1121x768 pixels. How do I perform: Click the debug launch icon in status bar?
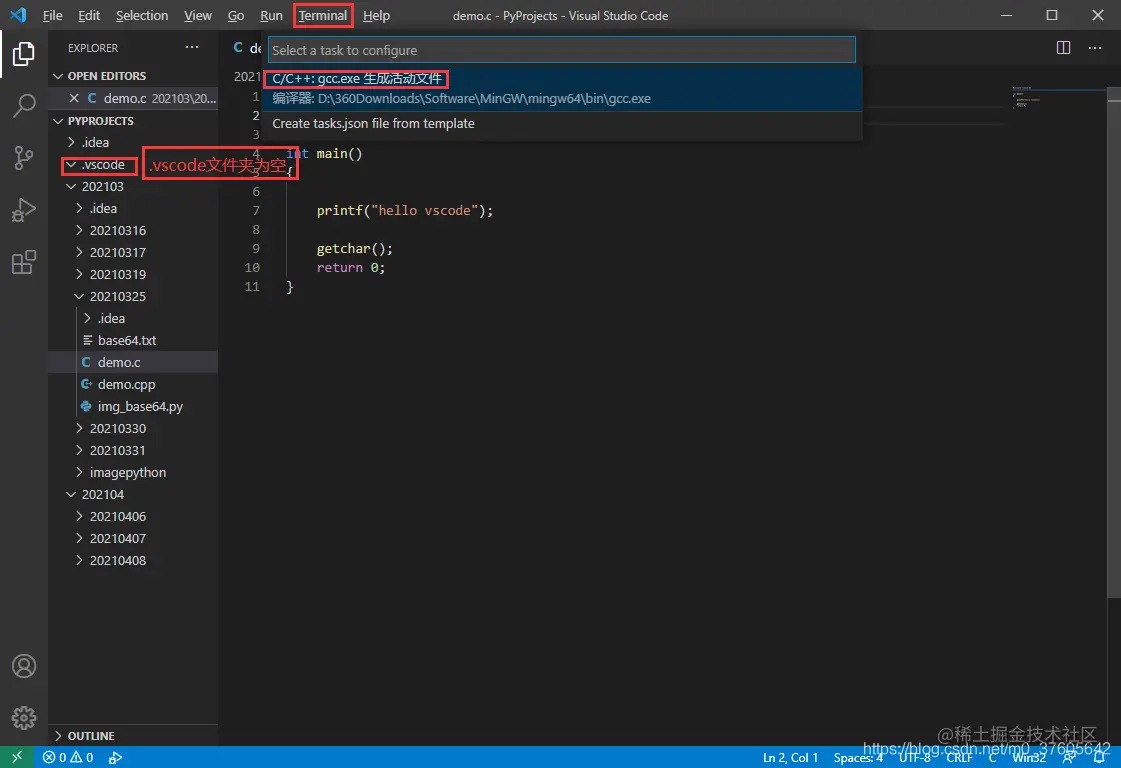115,757
